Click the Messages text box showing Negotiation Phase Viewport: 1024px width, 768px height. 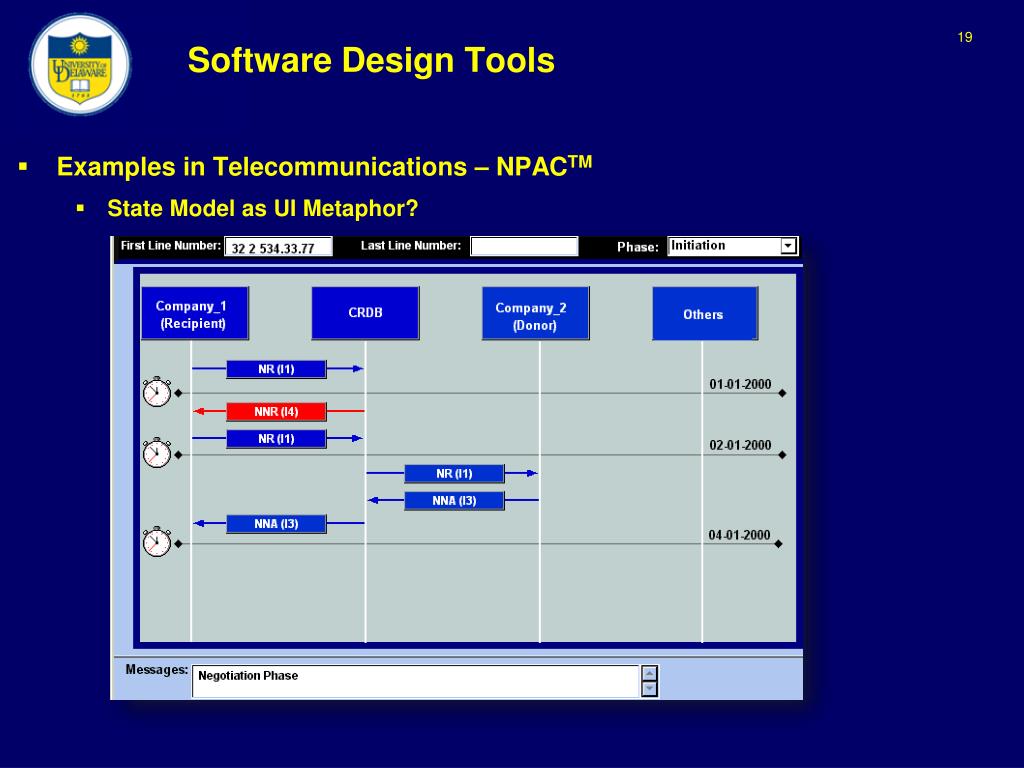[415, 681]
